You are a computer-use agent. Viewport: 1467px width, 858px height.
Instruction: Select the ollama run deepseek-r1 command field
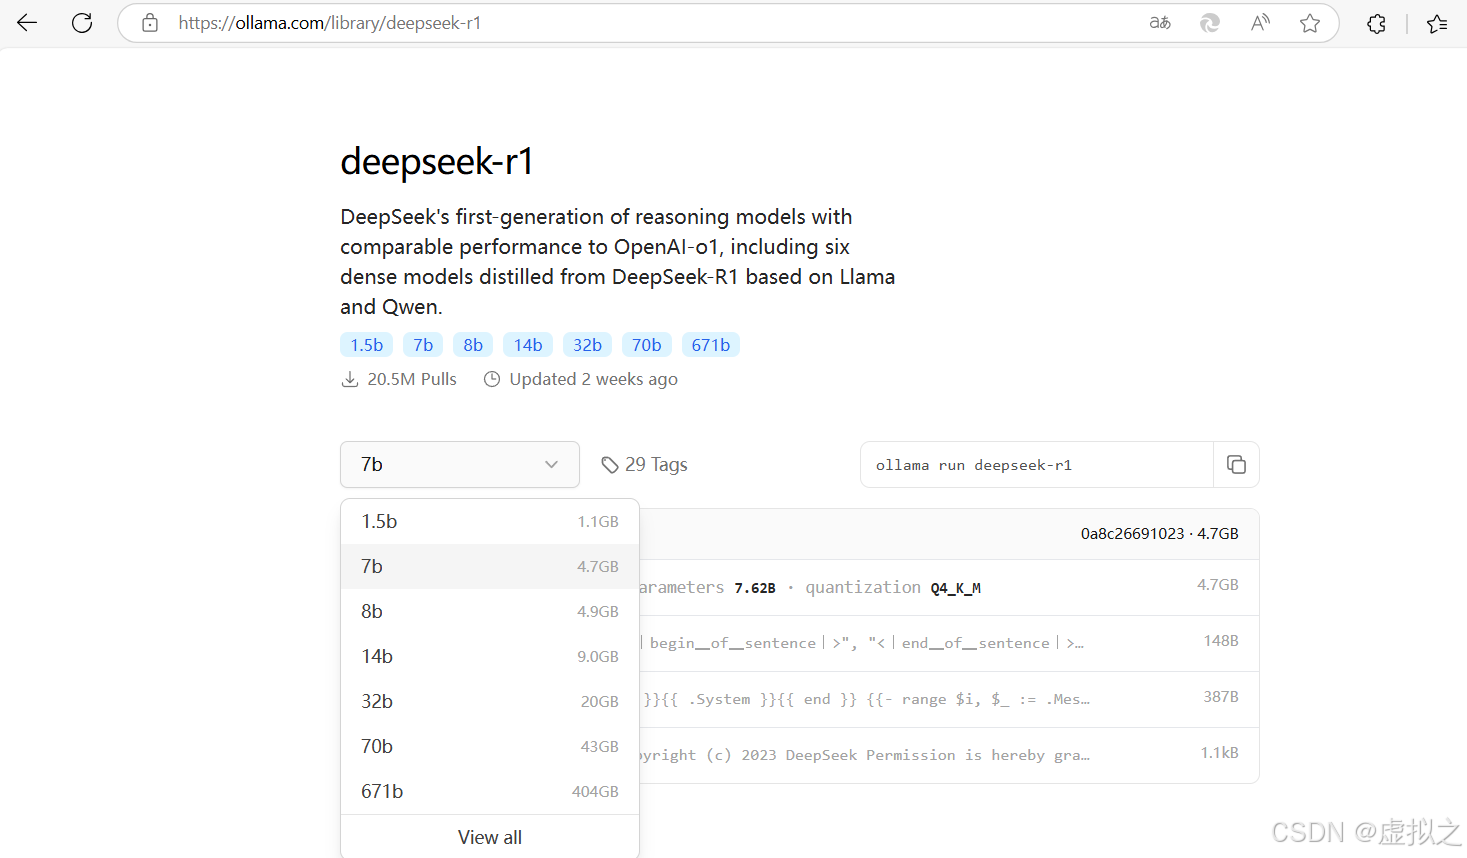tap(1037, 464)
